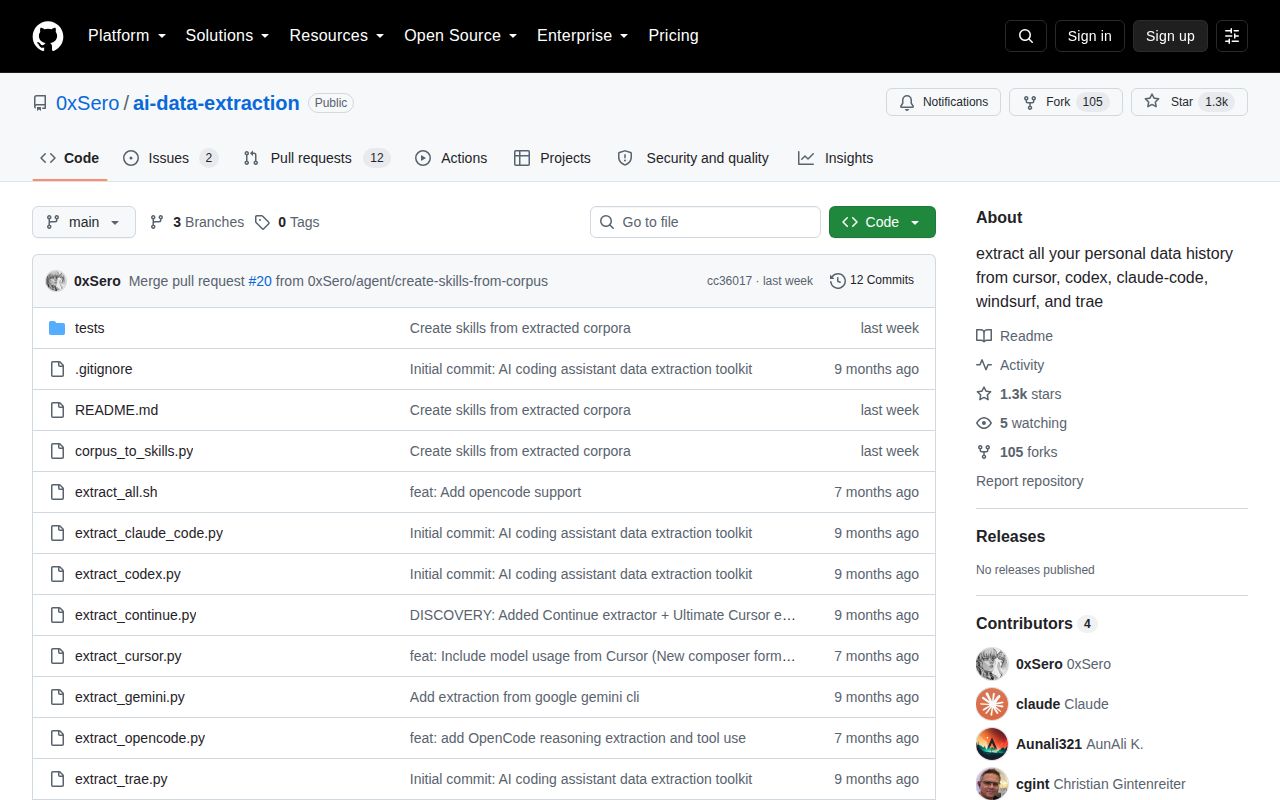Click the tag icon beside 0 Tags
This screenshot has height=800, width=1280.
(262, 222)
